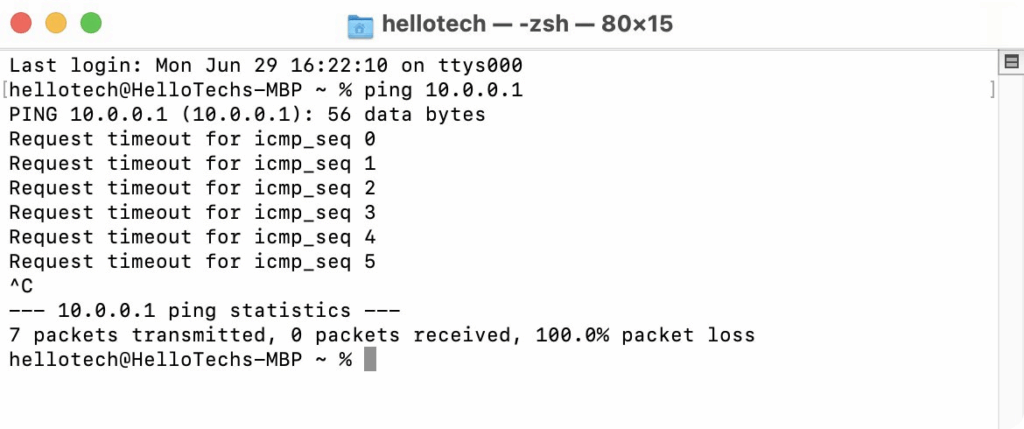This screenshot has height=429, width=1024.
Task: Click the red close window button
Action: (x=22, y=22)
